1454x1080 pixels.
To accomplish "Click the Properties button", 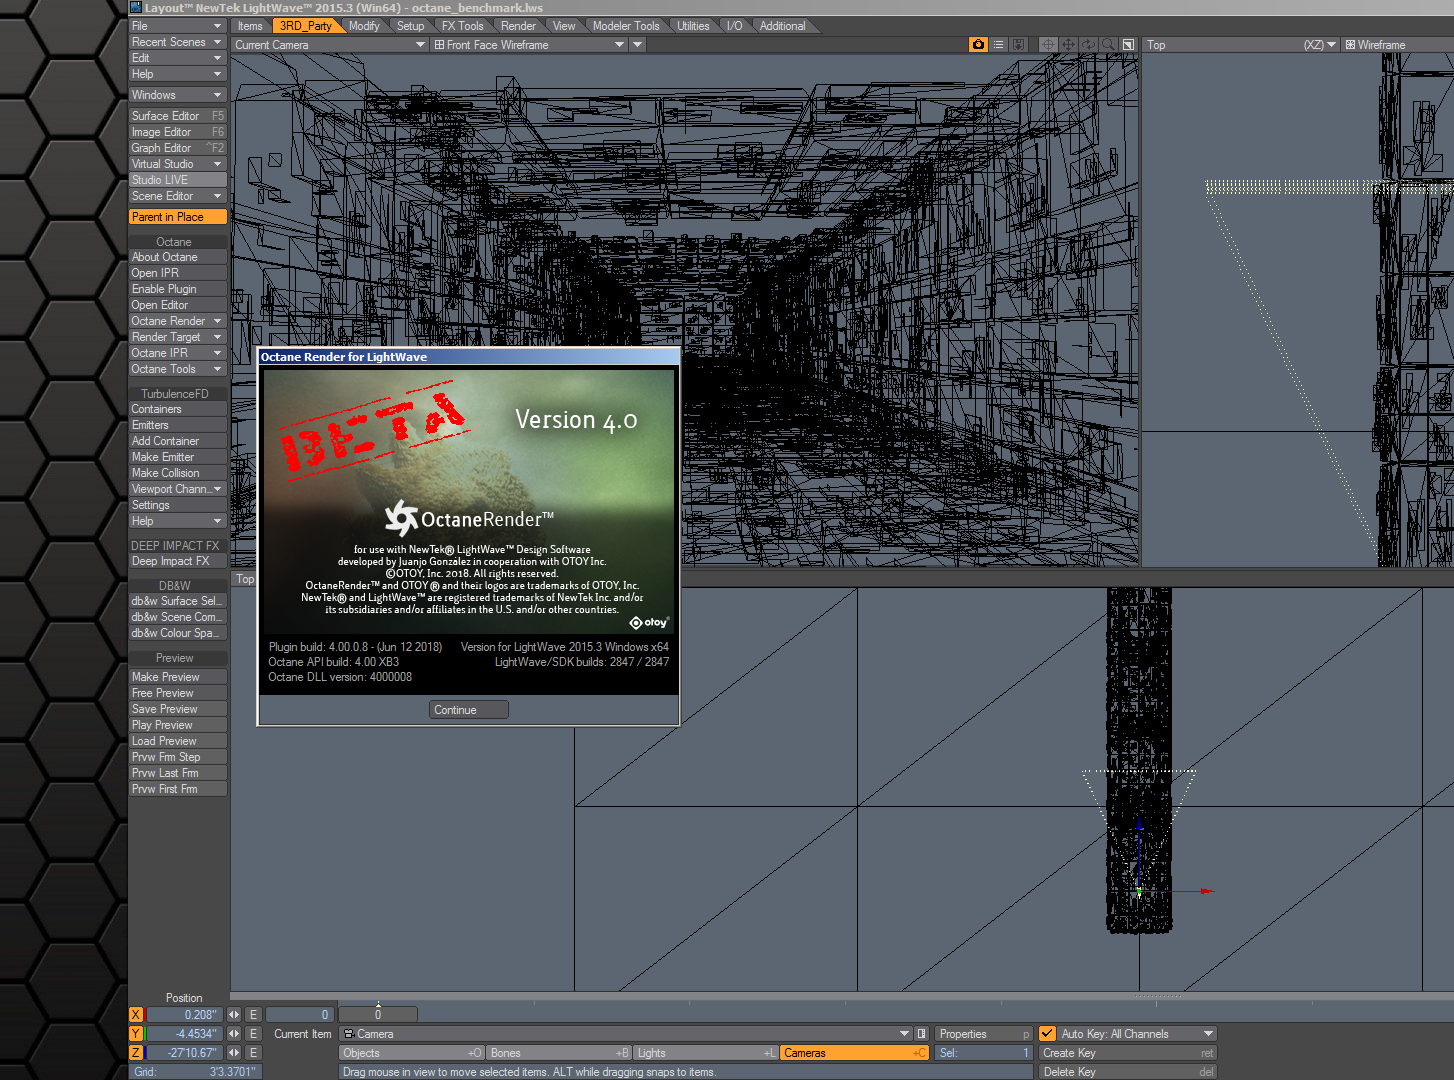I will (984, 1034).
